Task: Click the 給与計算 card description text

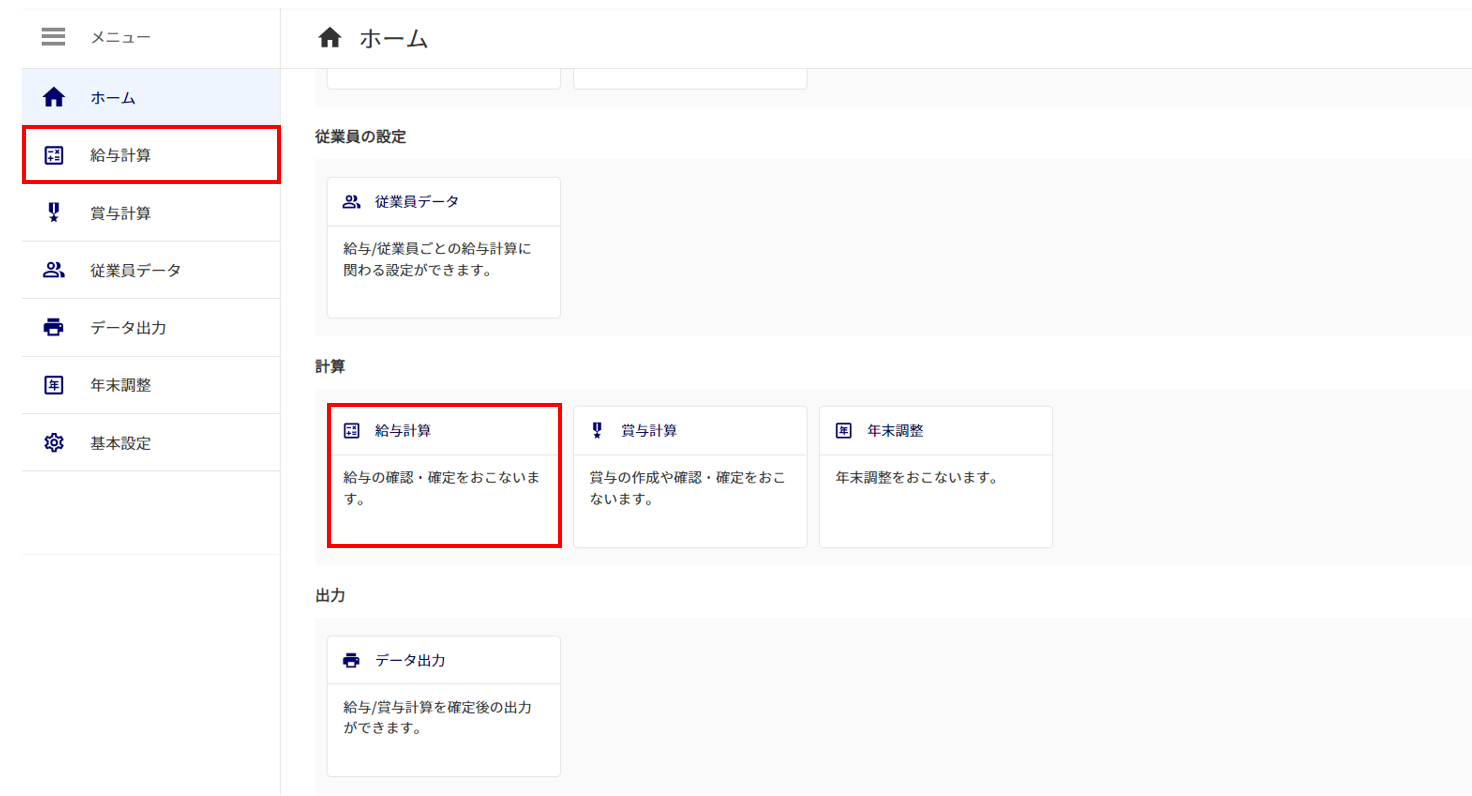Action: (x=441, y=488)
